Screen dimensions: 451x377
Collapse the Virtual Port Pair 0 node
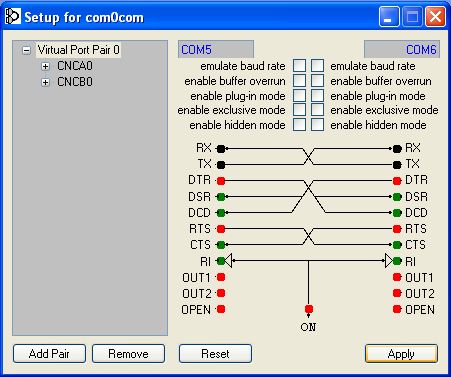coord(26,50)
